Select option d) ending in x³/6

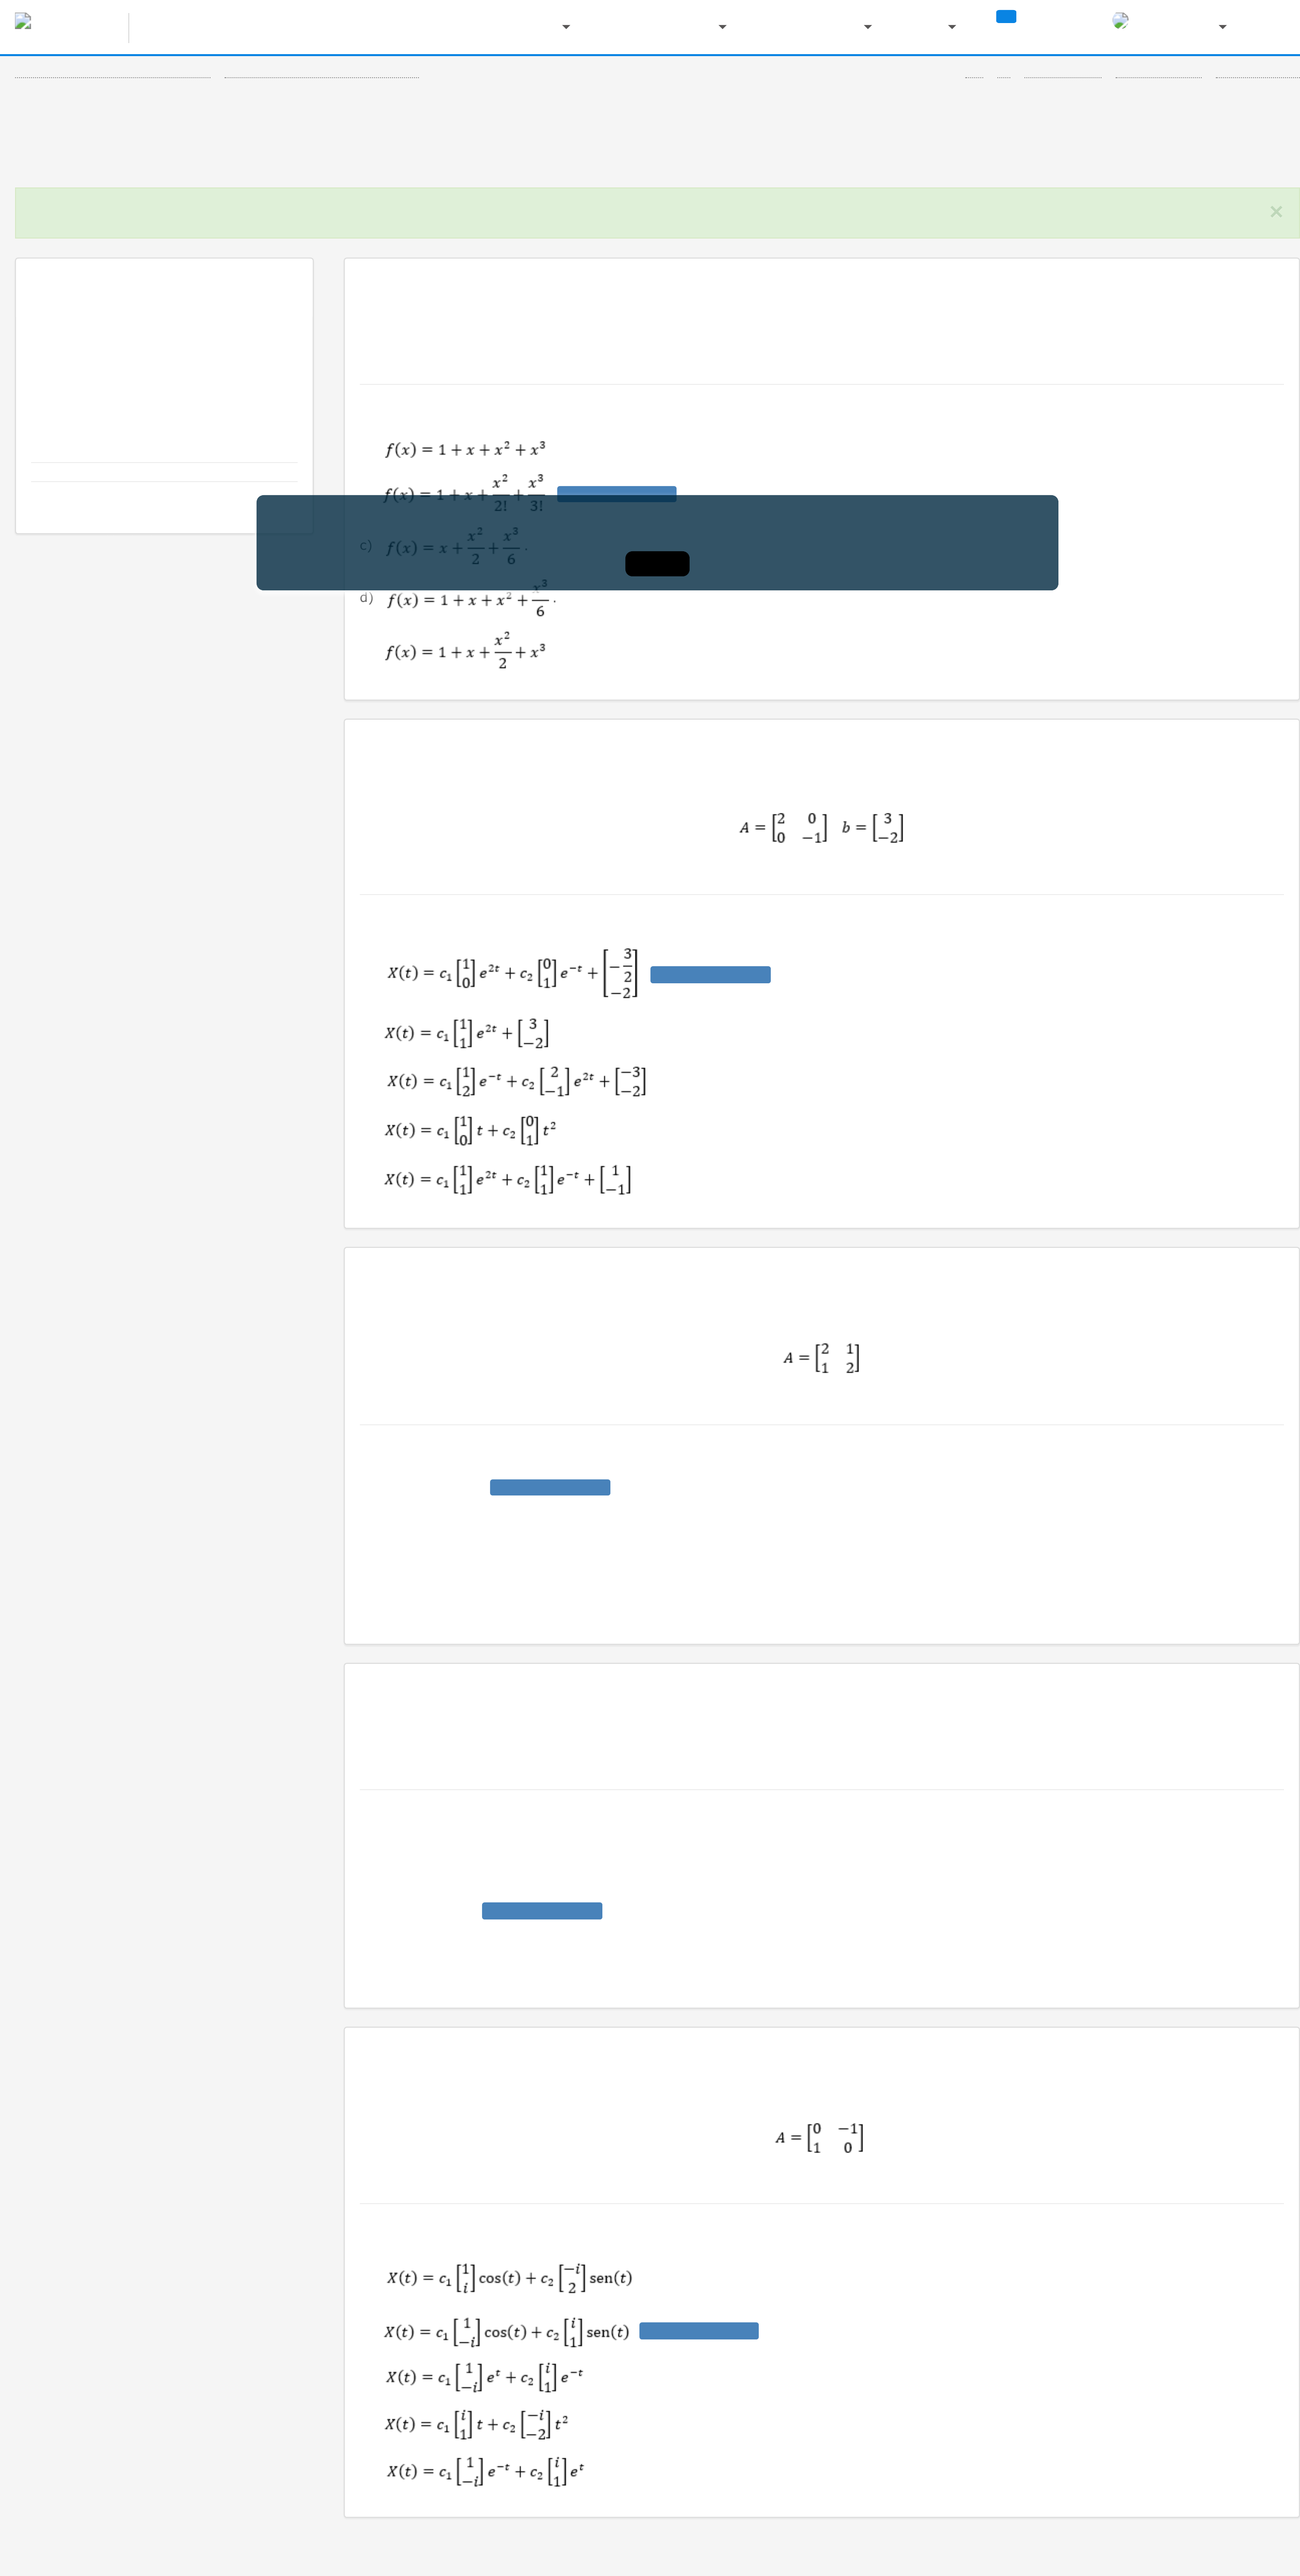(470, 599)
